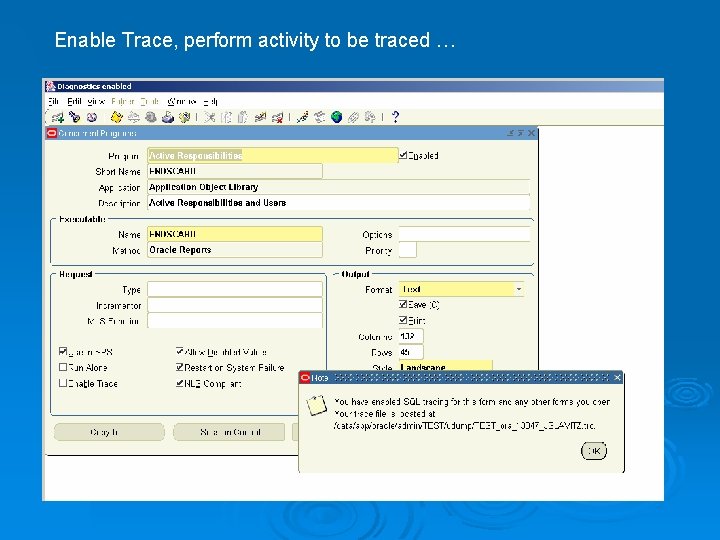Screen dimensions: 720x540
Task: Click the Request Type input field
Action: pyautogui.click(x=235, y=289)
